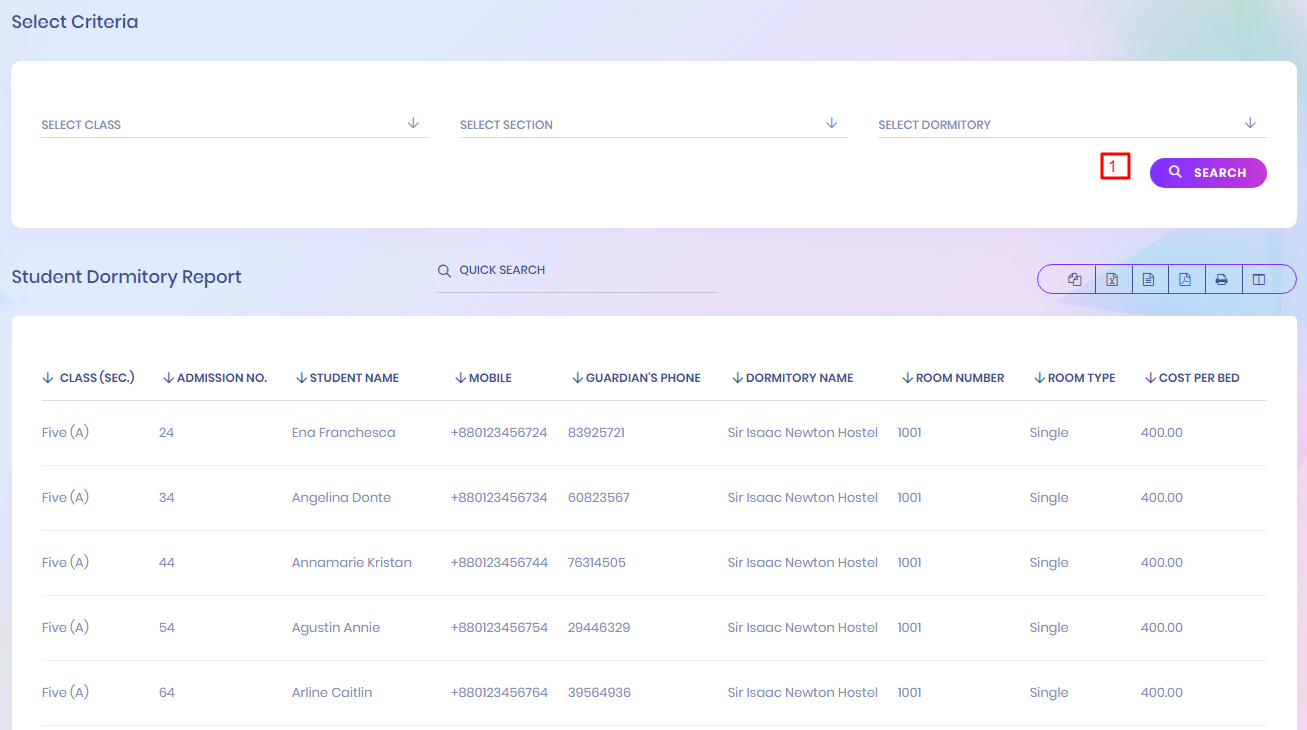This screenshot has width=1307, height=730.
Task: Open the Select Class dropdown
Action: point(234,124)
